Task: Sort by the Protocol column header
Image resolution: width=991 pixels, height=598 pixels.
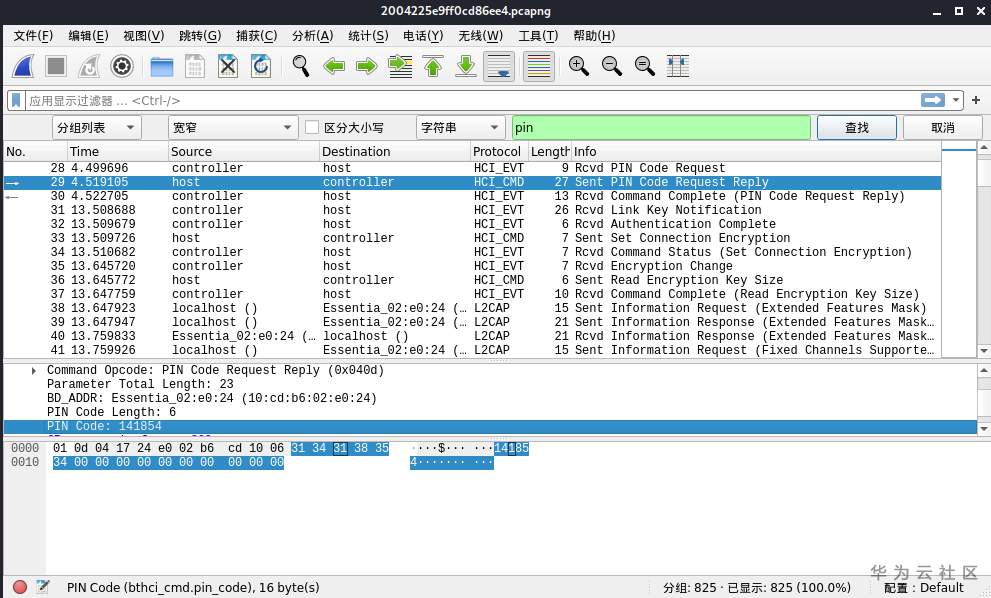Action: tap(499, 152)
